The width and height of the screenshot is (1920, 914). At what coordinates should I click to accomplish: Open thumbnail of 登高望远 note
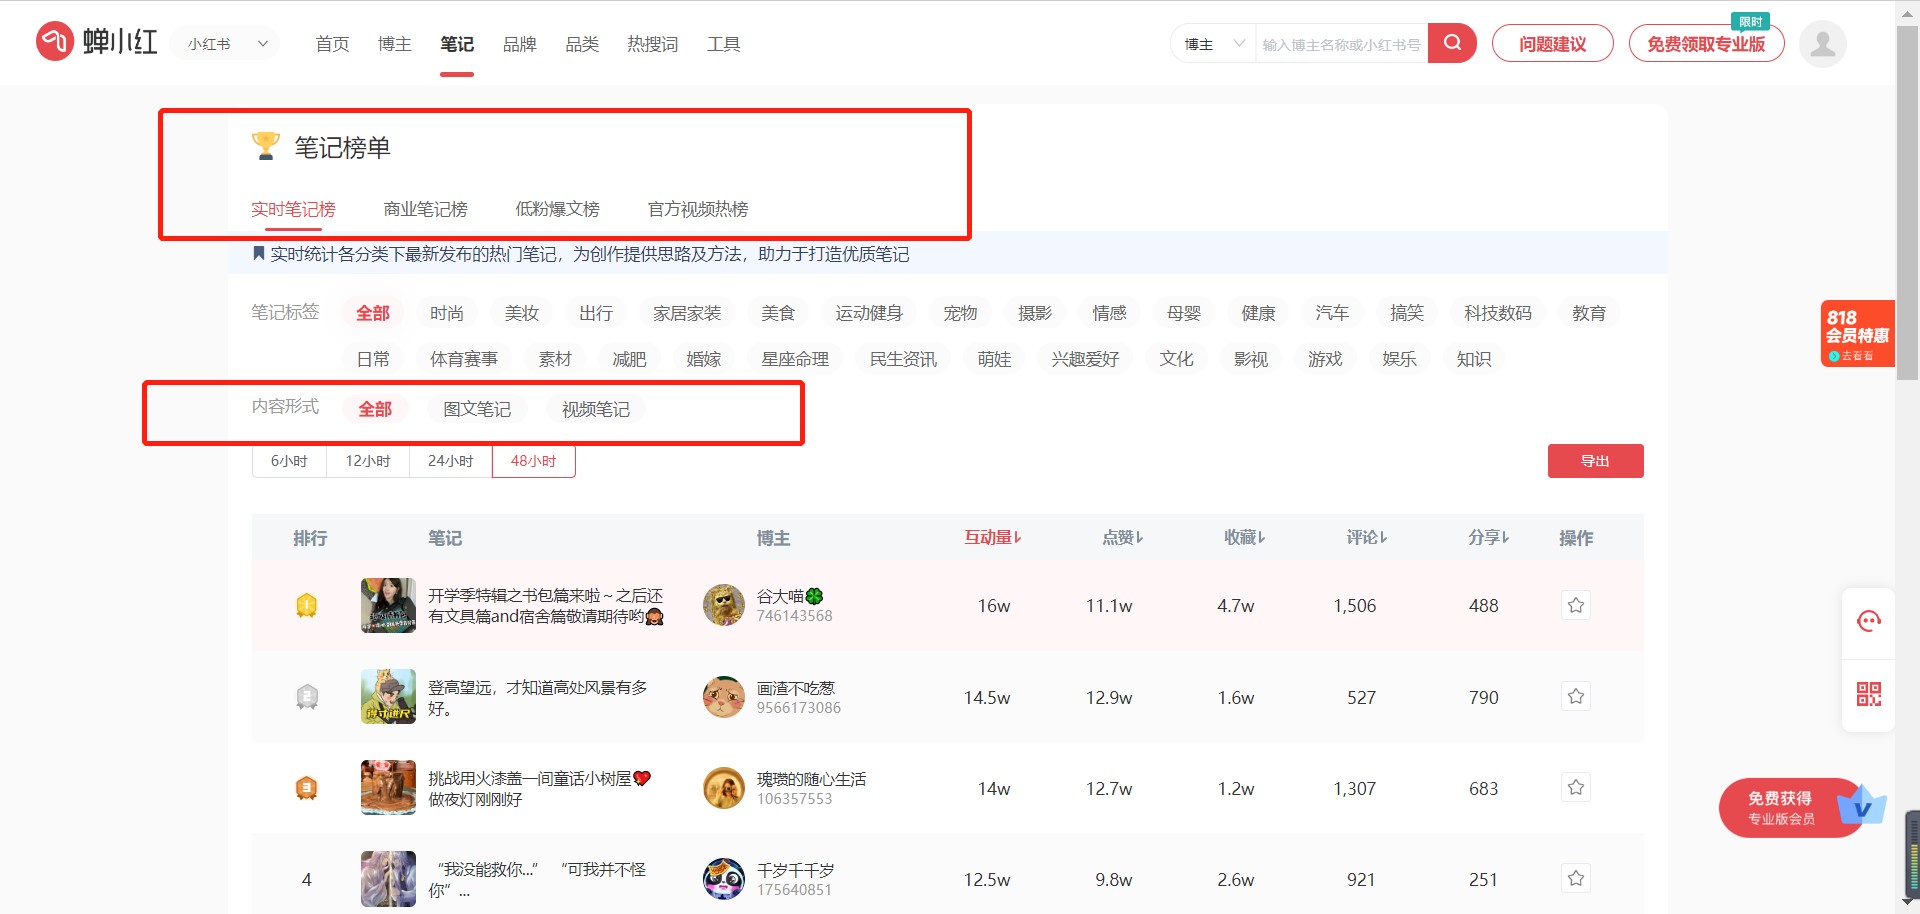point(388,696)
